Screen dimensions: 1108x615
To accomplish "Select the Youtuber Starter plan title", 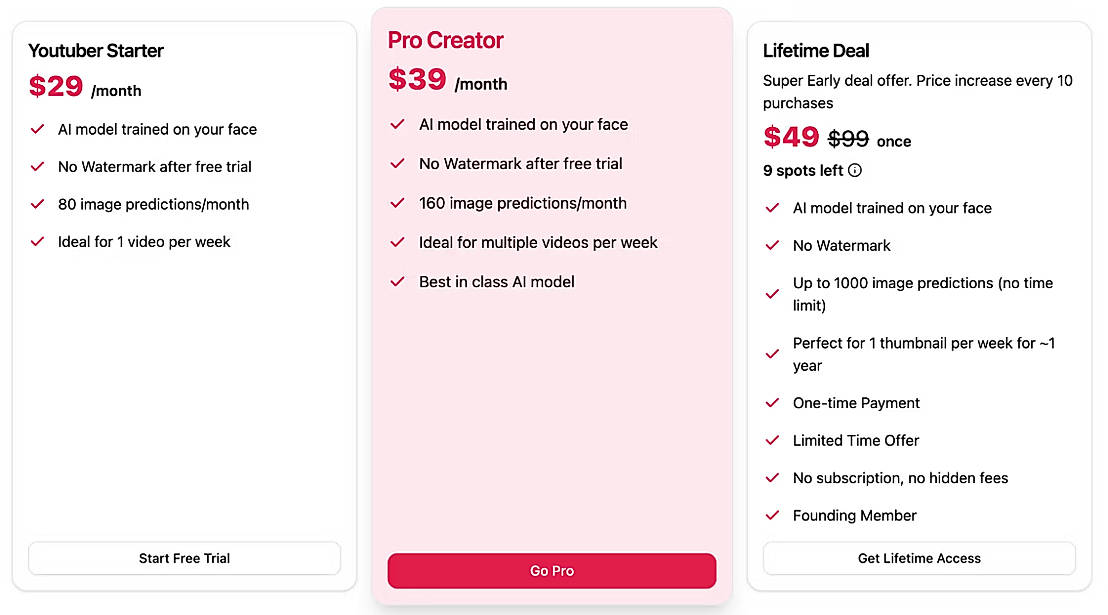I will [96, 51].
